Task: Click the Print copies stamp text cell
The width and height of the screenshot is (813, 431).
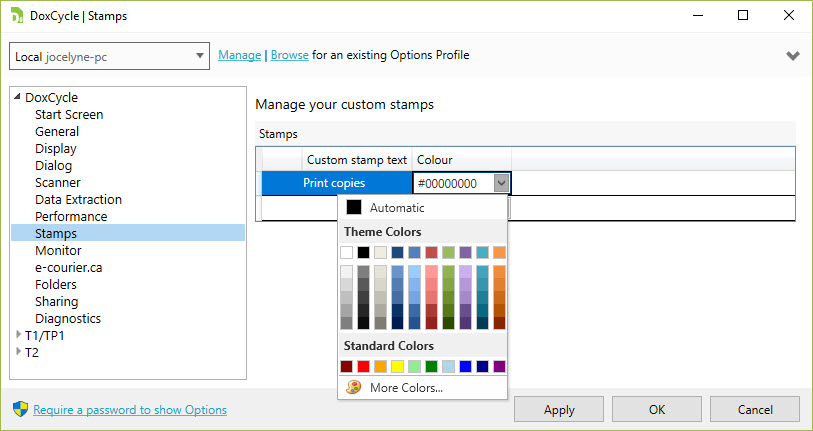Action: [x=357, y=183]
